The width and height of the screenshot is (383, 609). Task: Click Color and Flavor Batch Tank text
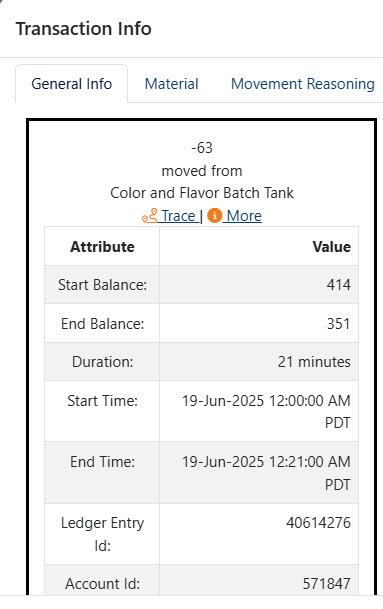pyautogui.click(x=202, y=193)
